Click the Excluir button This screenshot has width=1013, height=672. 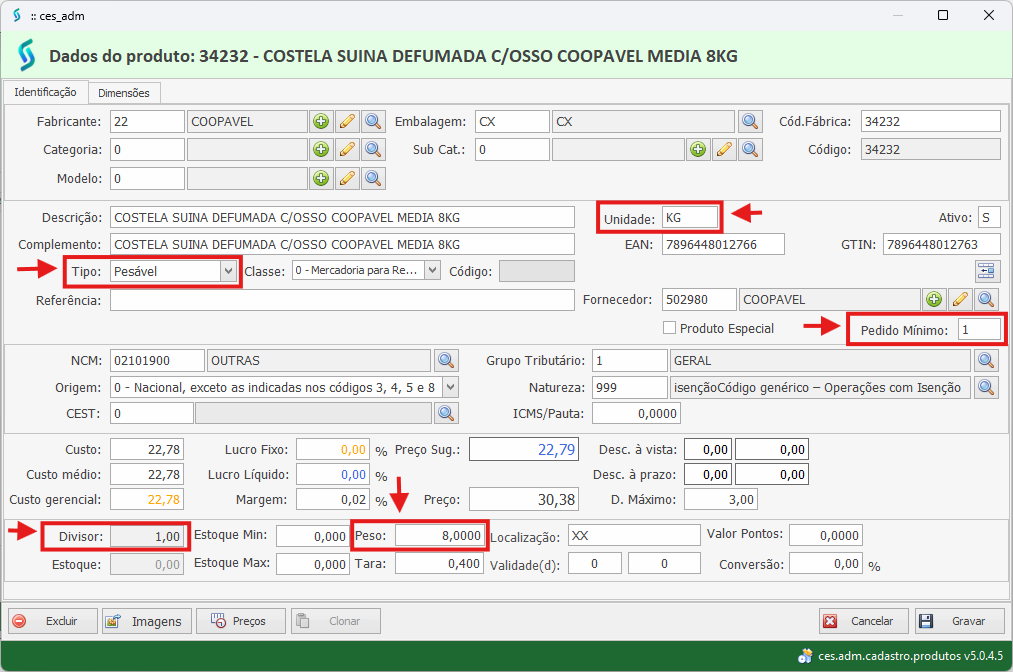(x=53, y=621)
